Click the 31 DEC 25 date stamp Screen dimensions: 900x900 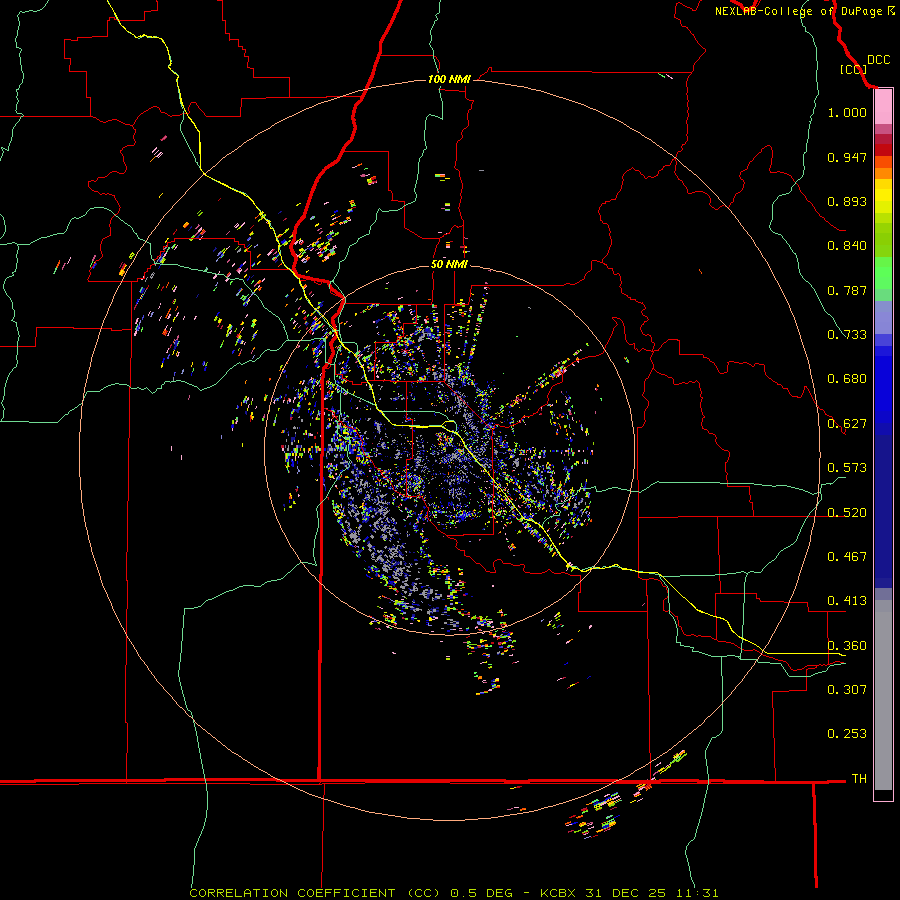(x=625, y=893)
